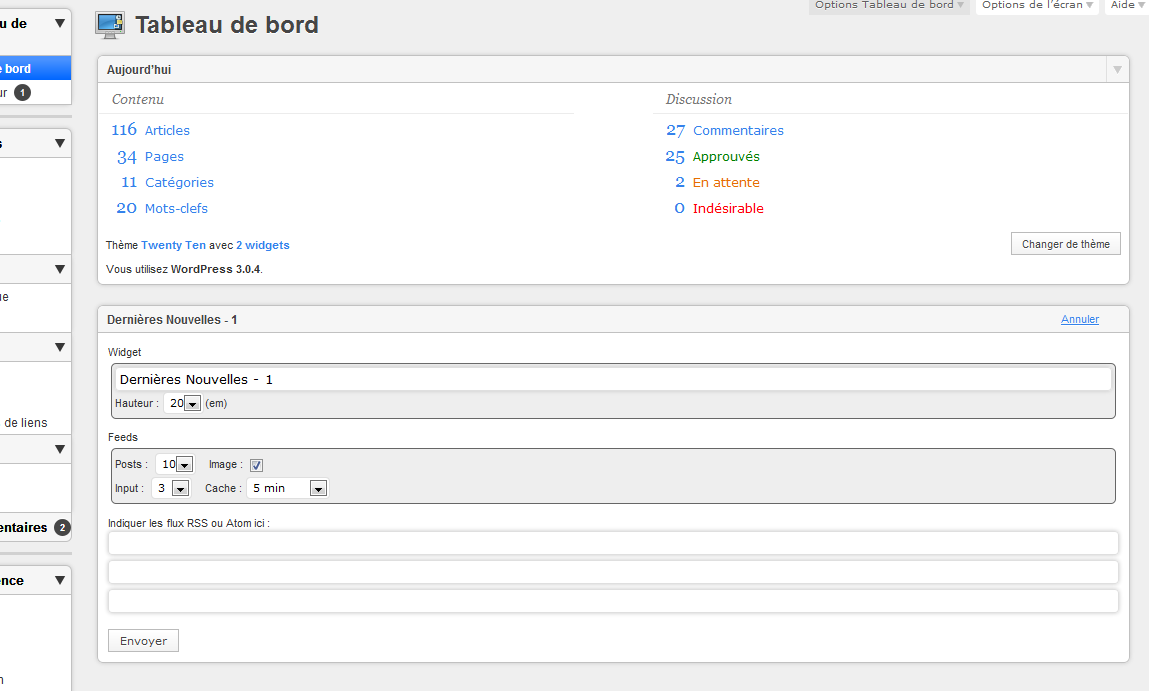Click the widget title input field
The image size is (1149, 691).
[613, 380]
